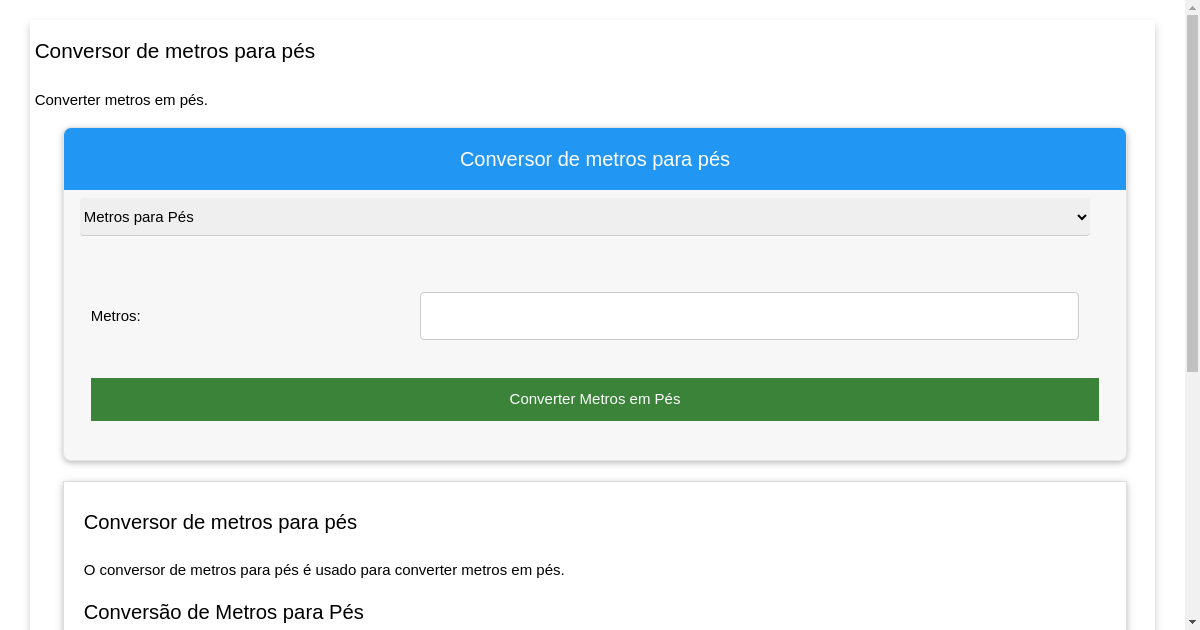Select the 'Metros:' label

[x=114, y=316]
